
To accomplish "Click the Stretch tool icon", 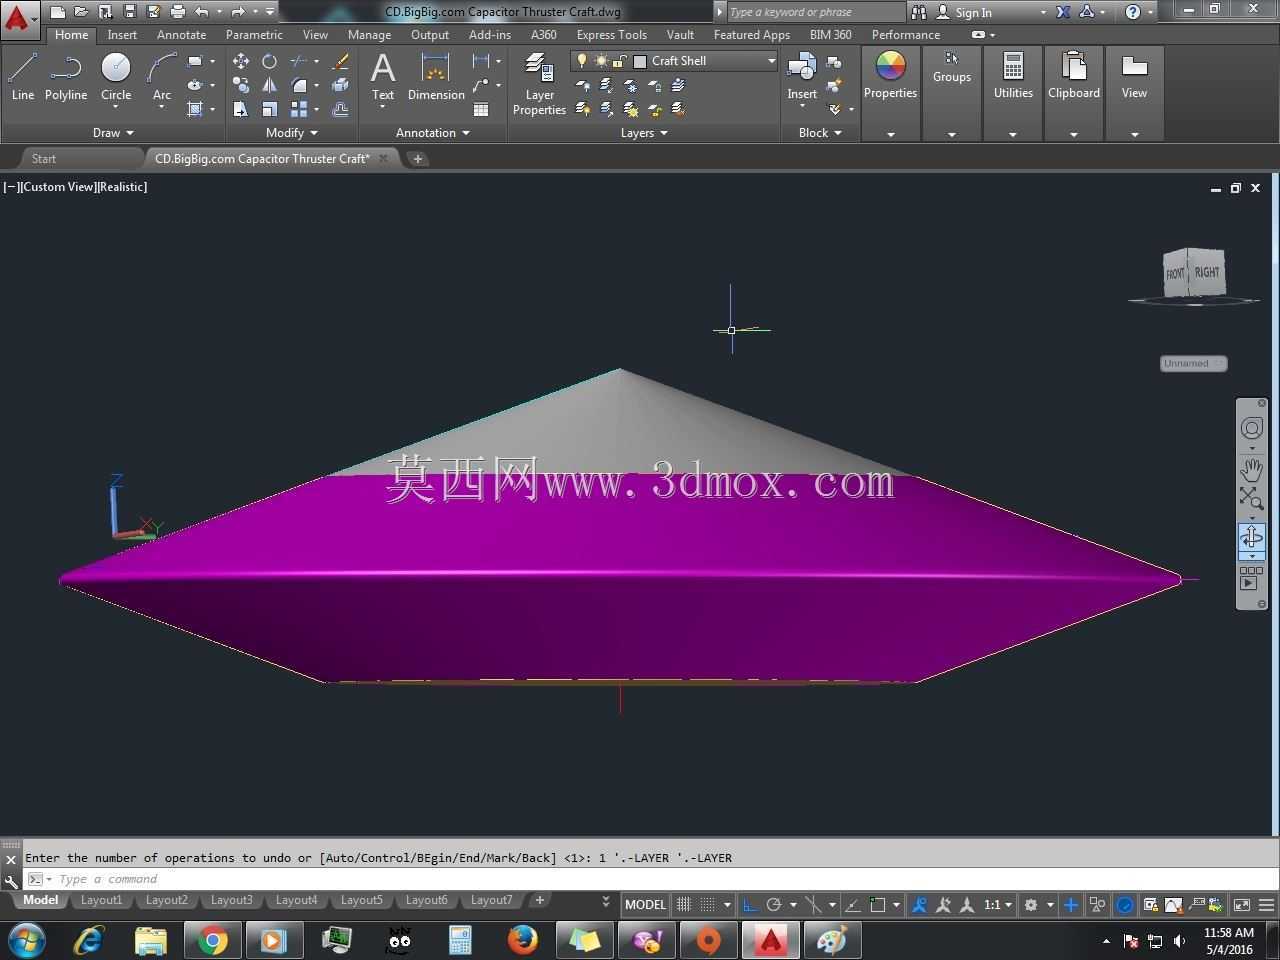I will point(241,109).
